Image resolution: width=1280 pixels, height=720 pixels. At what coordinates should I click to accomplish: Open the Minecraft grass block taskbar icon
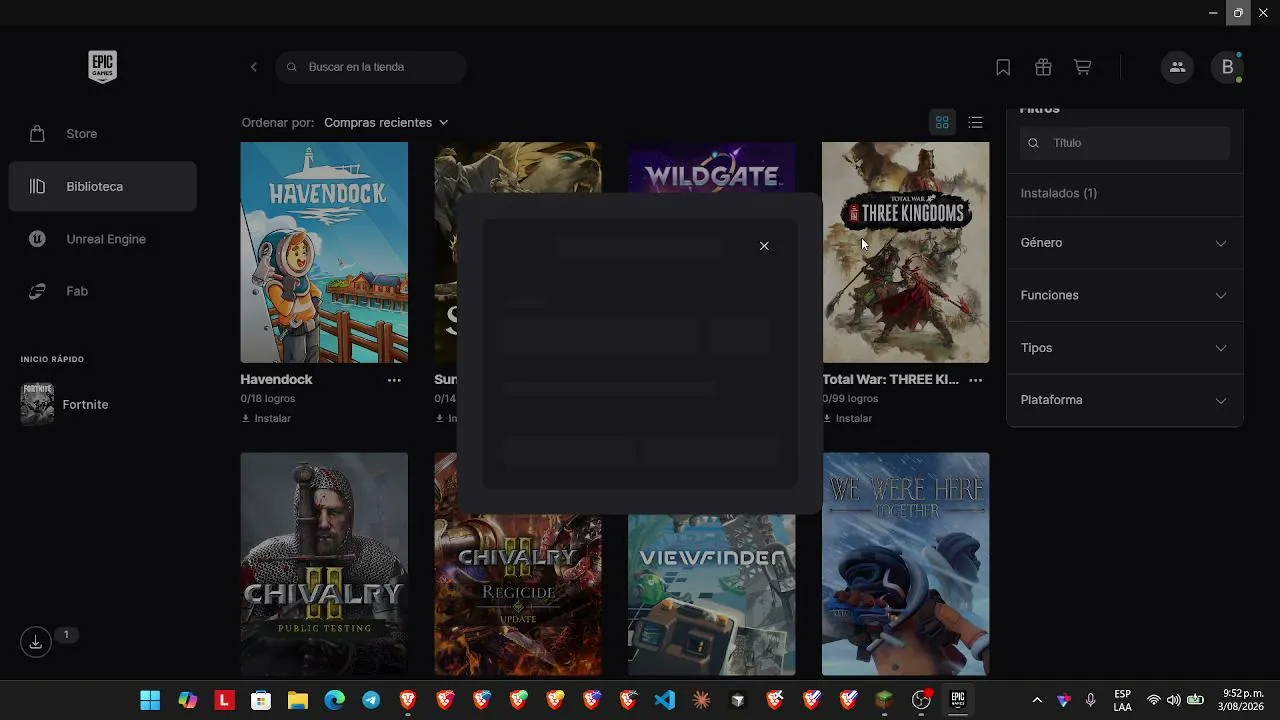pos(885,700)
